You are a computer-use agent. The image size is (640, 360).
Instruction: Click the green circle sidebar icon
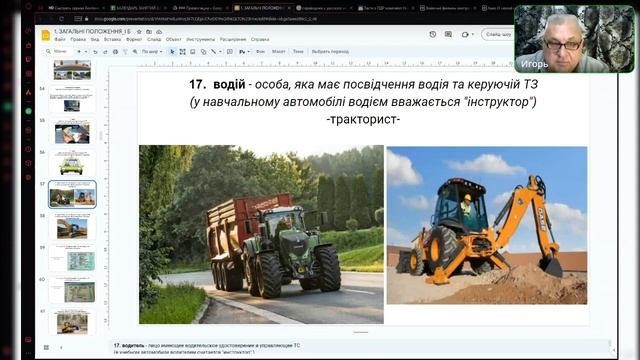[x=28, y=111]
